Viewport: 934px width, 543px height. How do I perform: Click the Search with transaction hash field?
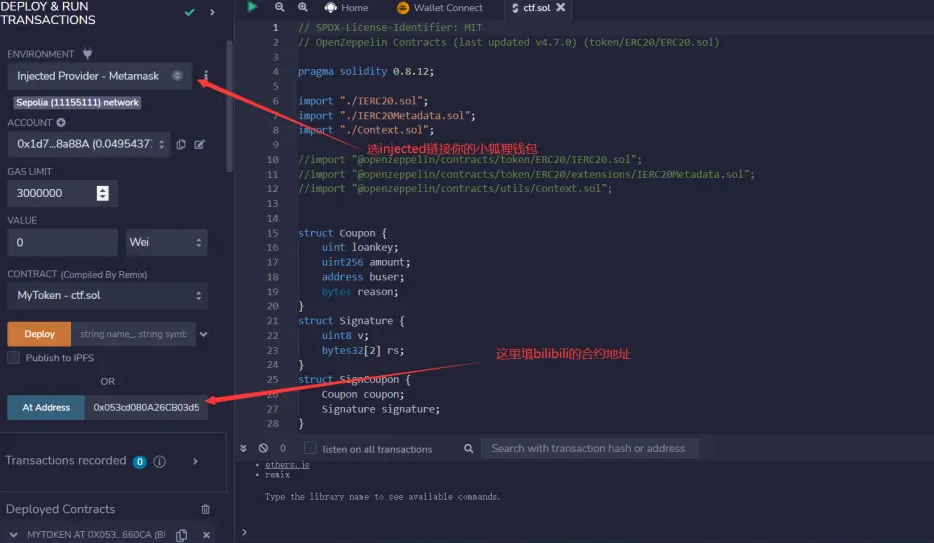[590, 448]
